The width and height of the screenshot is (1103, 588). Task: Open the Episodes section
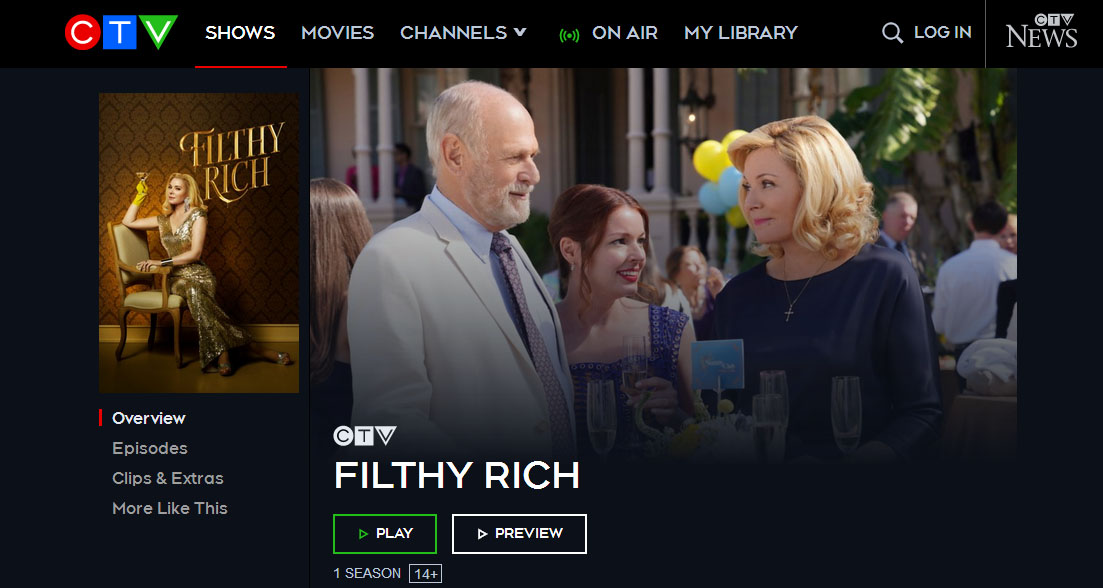(150, 448)
